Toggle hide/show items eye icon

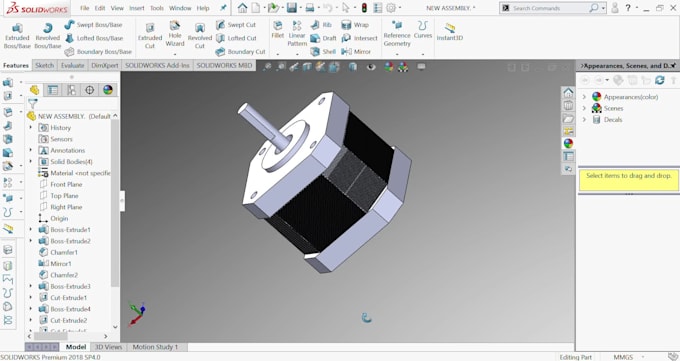tap(371, 67)
